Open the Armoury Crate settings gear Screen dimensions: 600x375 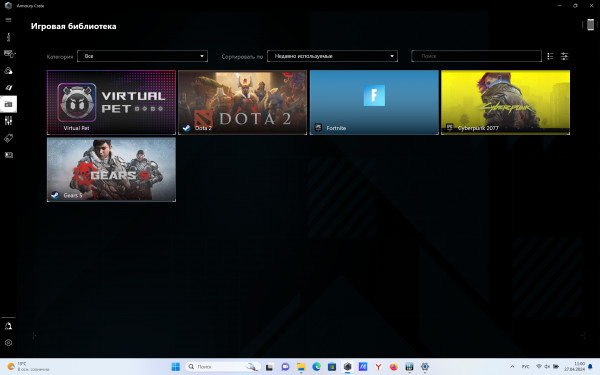(x=8, y=343)
